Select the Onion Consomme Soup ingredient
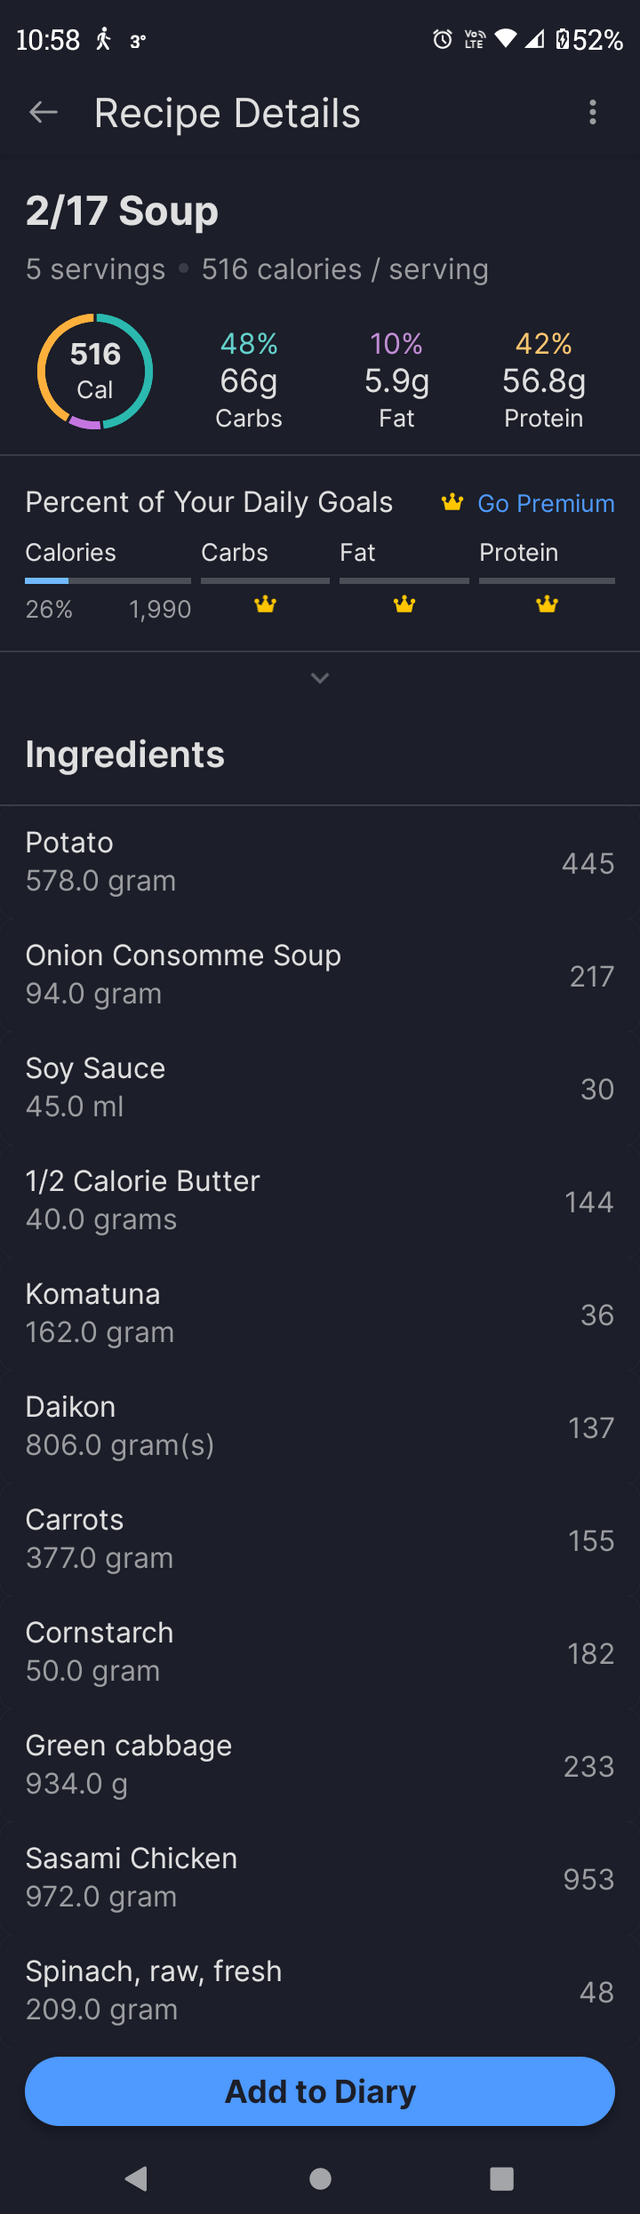This screenshot has width=640, height=2214. [x=320, y=975]
